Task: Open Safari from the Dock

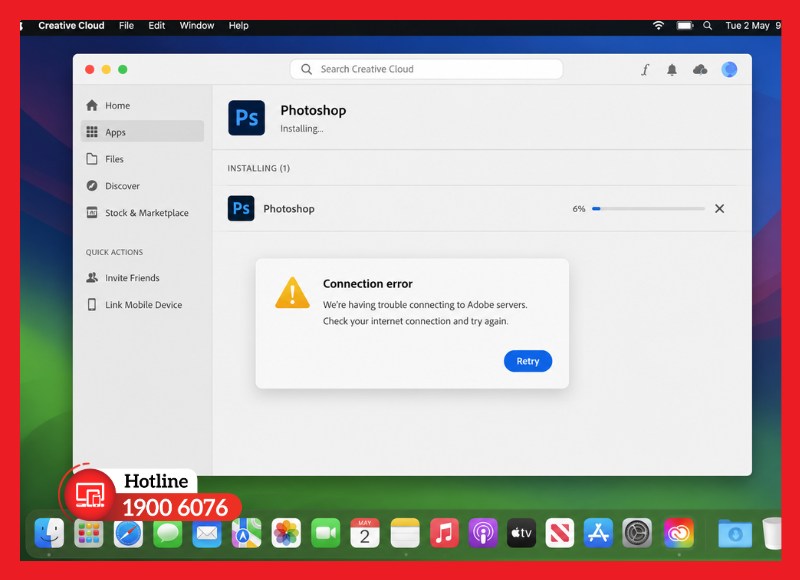Action: pyautogui.click(x=128, y=533)
